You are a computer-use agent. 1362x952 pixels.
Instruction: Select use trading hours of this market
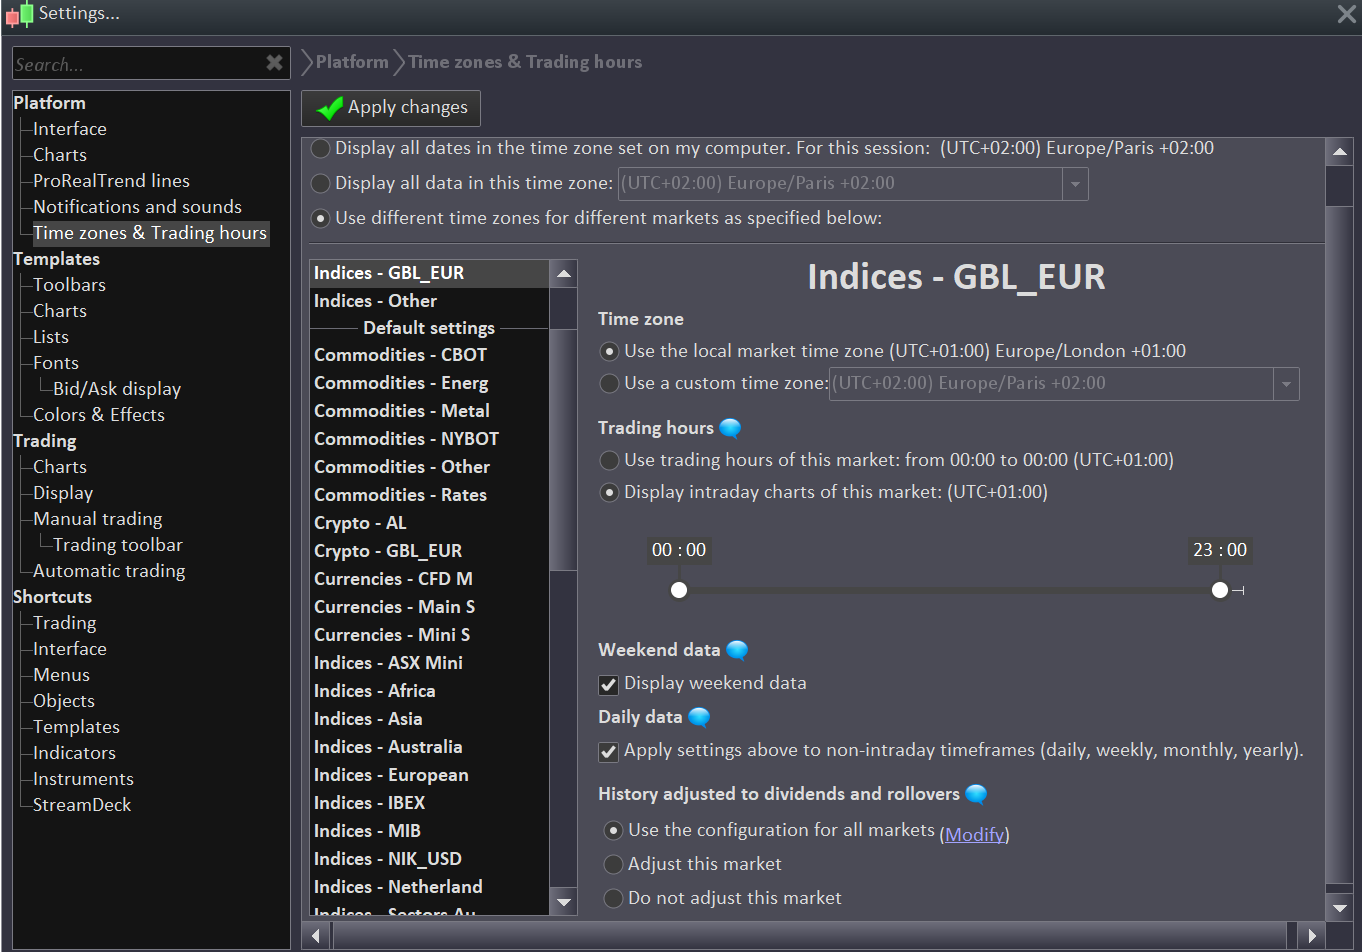609,460
